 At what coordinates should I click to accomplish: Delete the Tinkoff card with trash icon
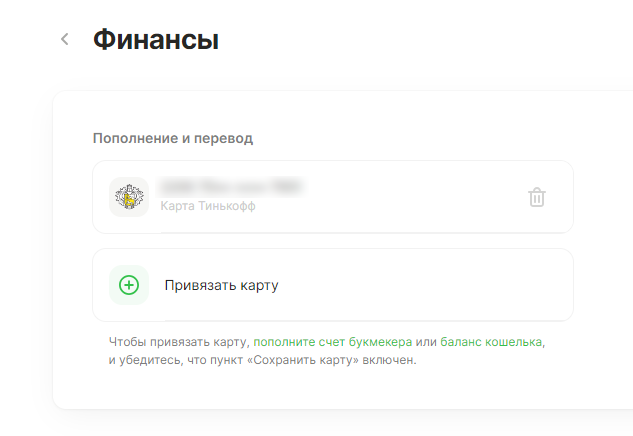[537, 197]
